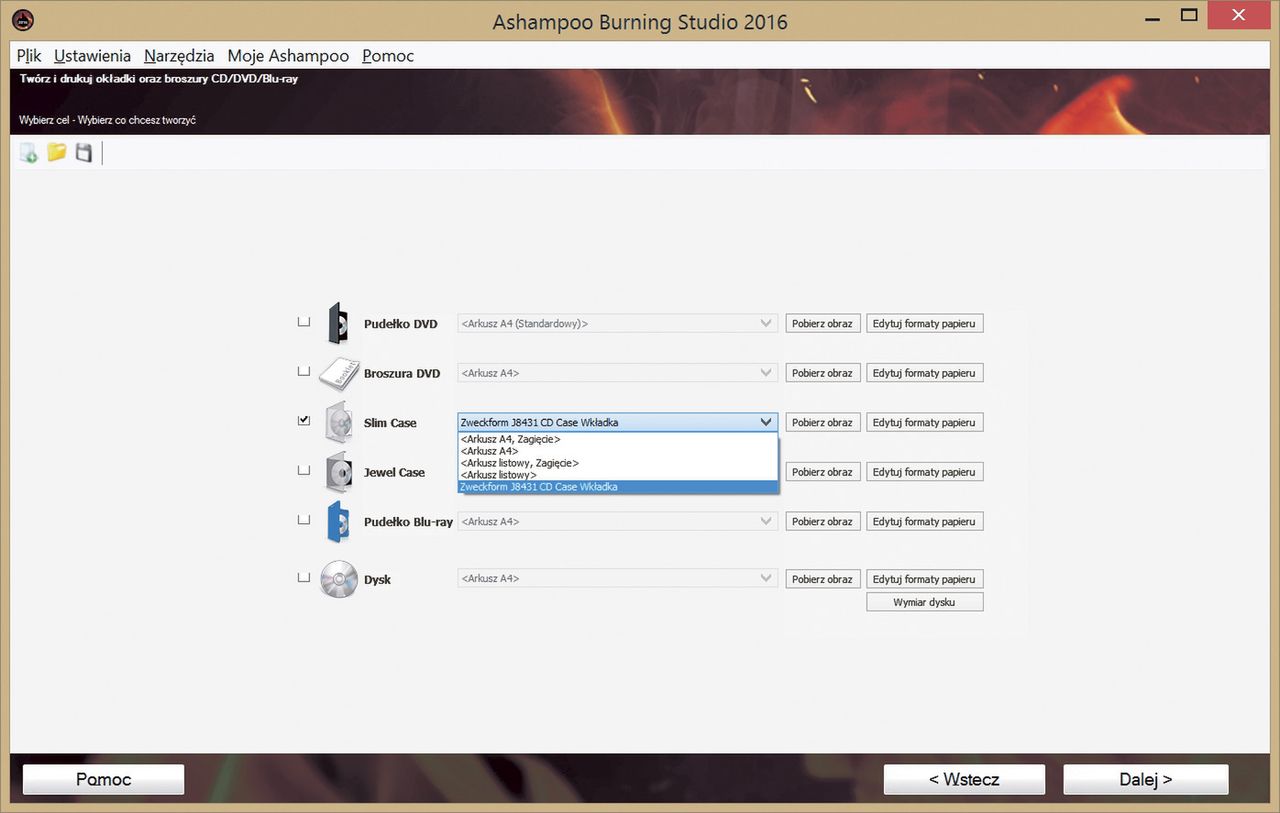Enable the Pudełko Blu-ray checkbox
1280x813 pixels.
304,520
